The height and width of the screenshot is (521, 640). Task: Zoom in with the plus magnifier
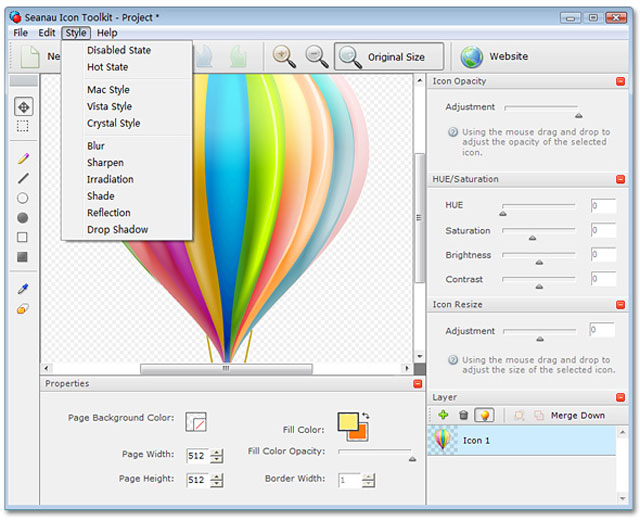pos(284,57)
